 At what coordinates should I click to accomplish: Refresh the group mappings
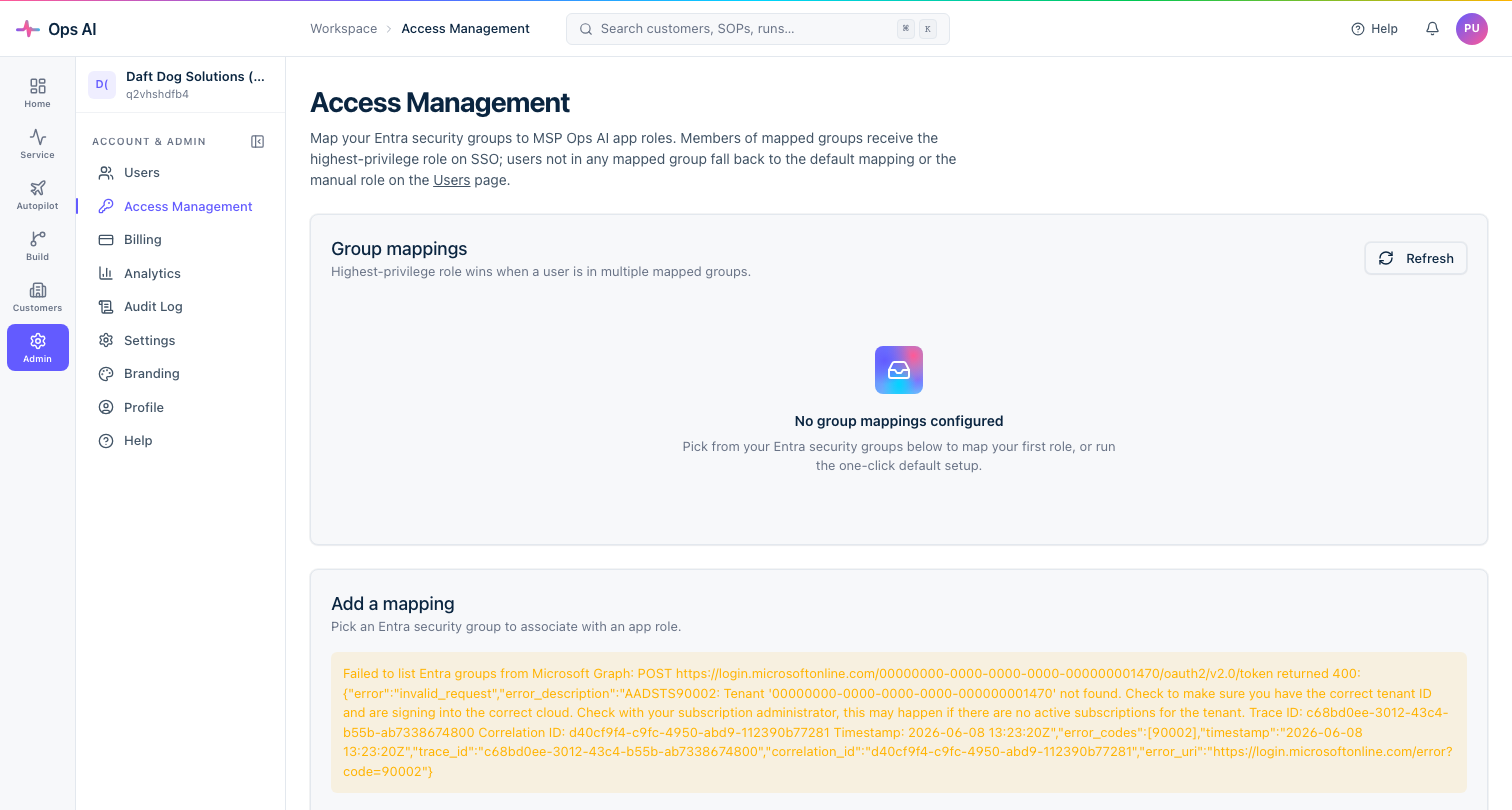coord(1416,258)
